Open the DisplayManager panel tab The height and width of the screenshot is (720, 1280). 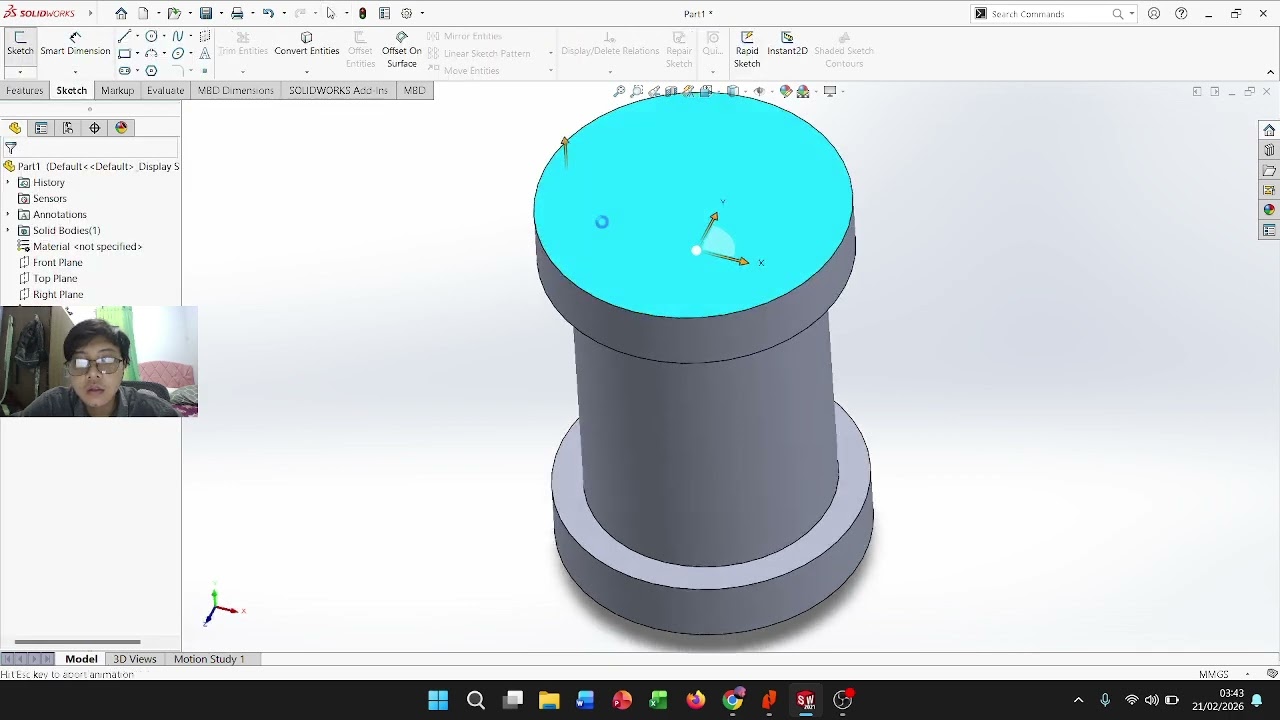[x=122, y=128]
